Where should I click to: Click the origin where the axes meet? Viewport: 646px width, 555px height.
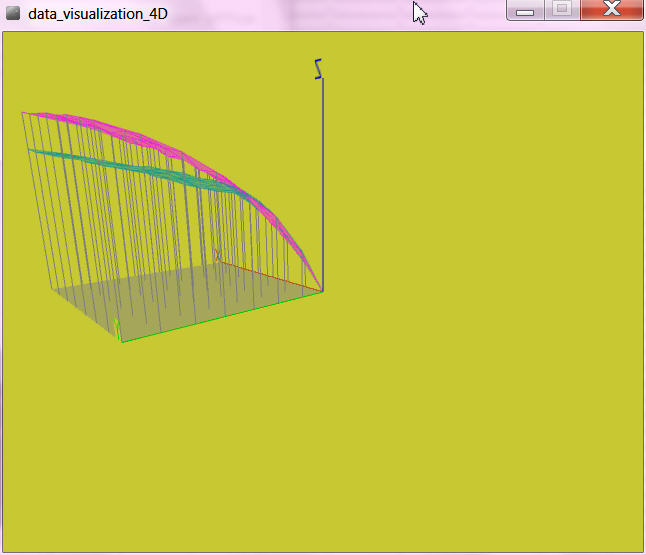coord(323,291)
